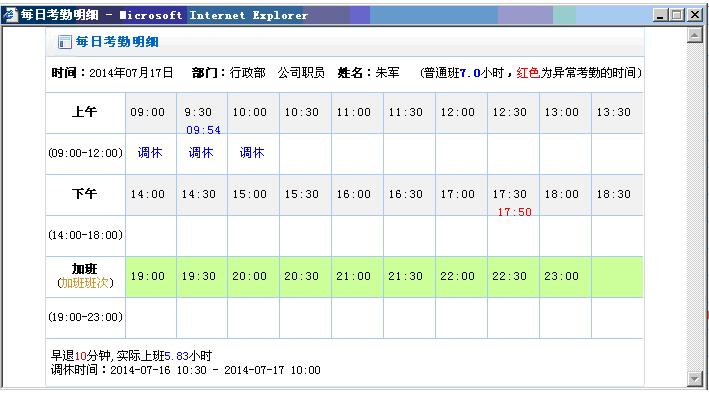Open the 调休 link under 9:30
709x400 pixels.
click(x=201, y=153)
